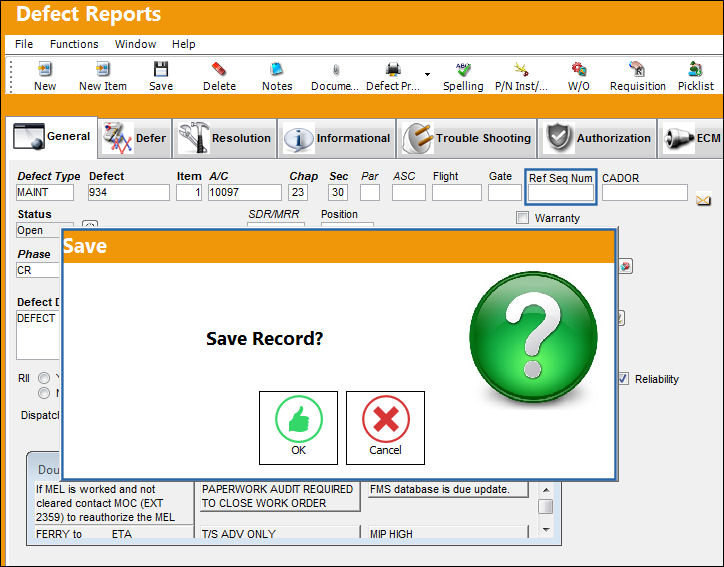
Task: Click the New Item toolbar icon
Action: tap(103, 76)
